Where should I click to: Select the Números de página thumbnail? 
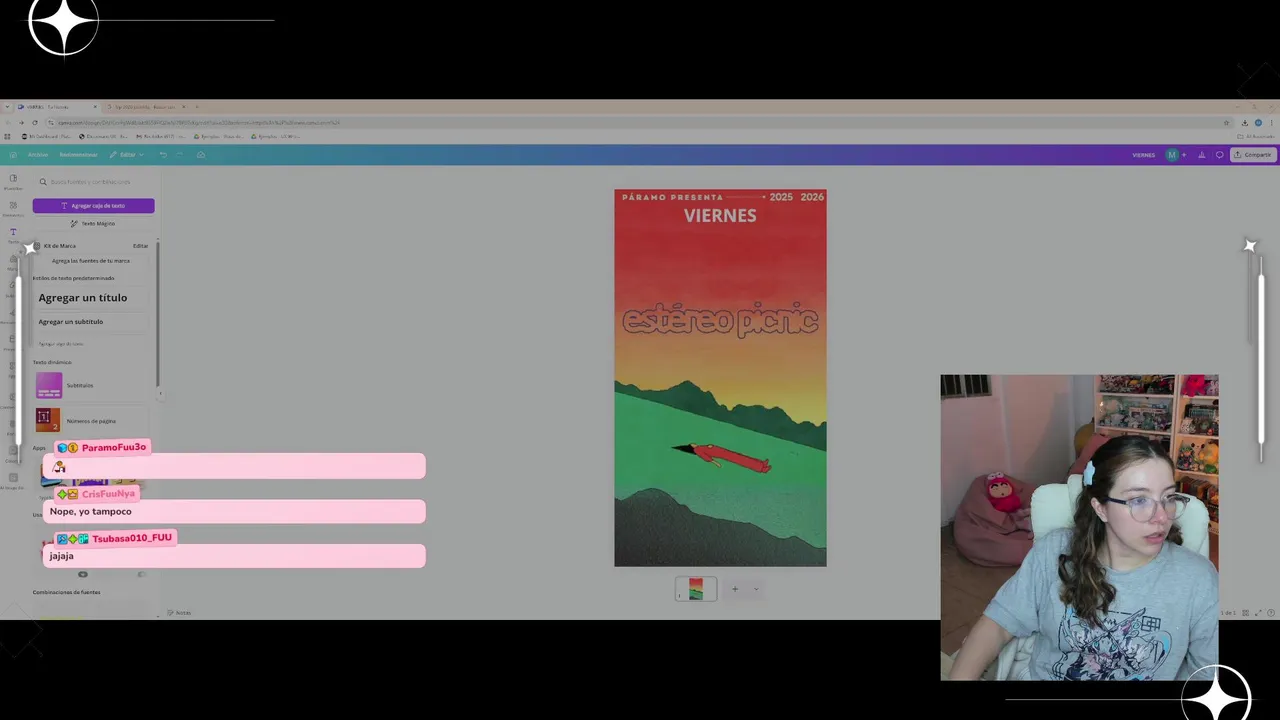(x=49, y=421)
